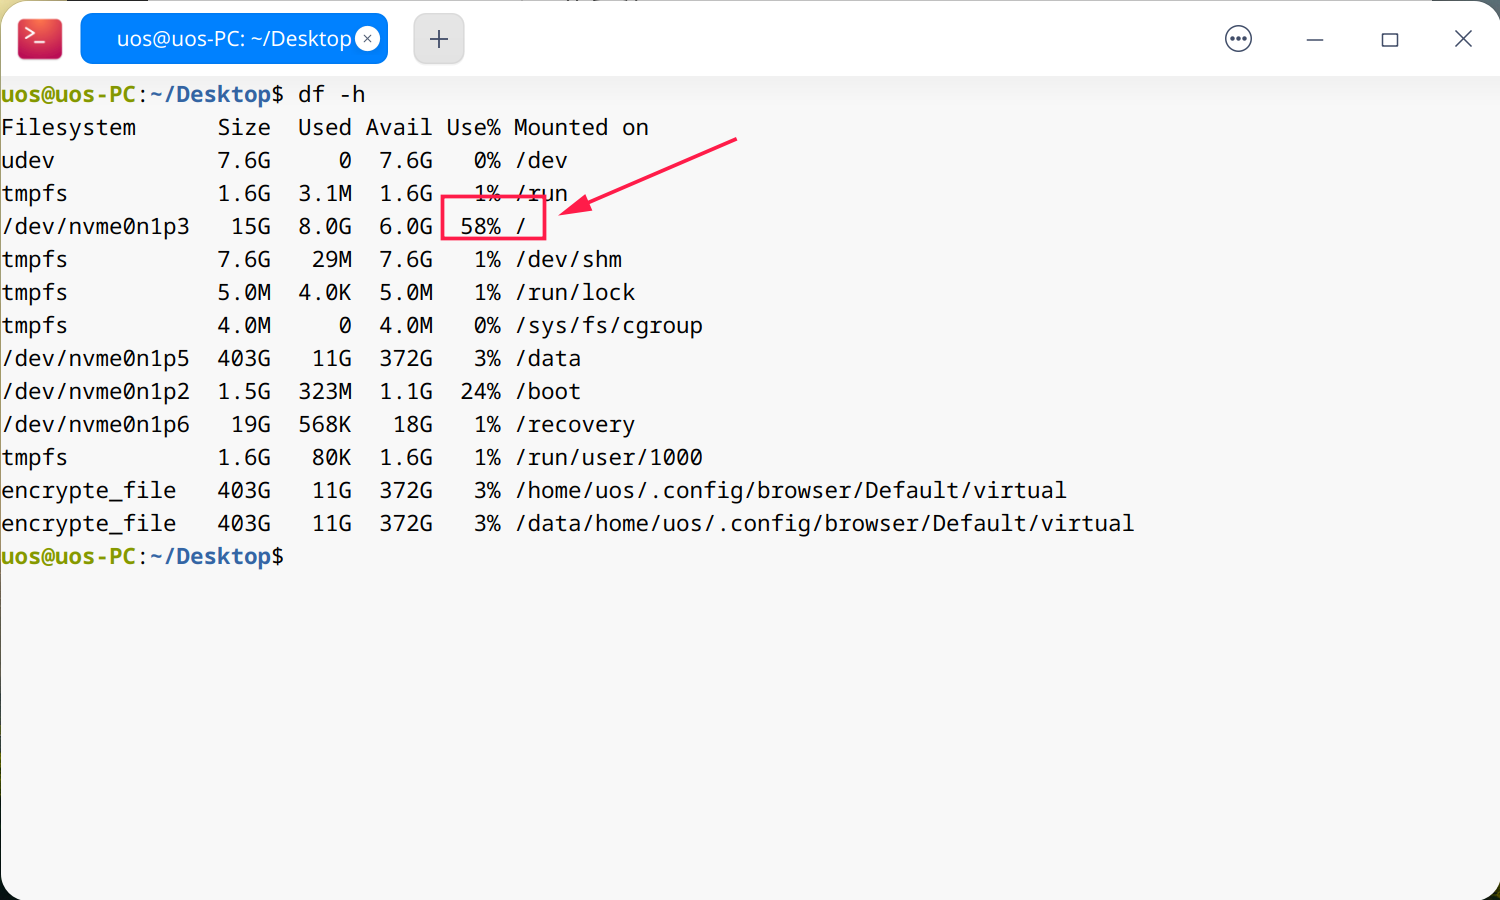Click the Filesystem column header
Screen dimensions: 1500x900
(69, 128)
